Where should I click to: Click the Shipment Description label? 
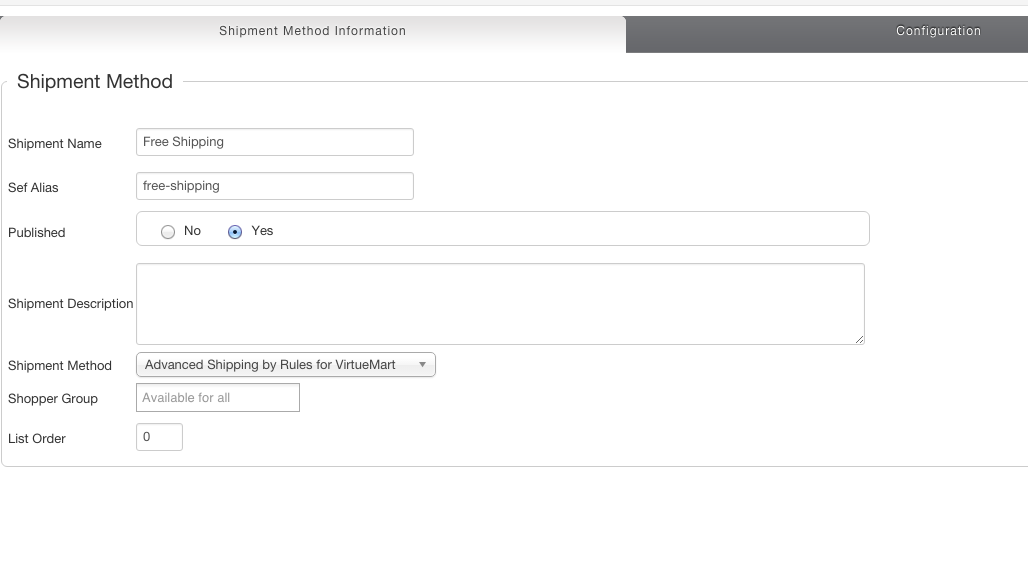point(70,304)
